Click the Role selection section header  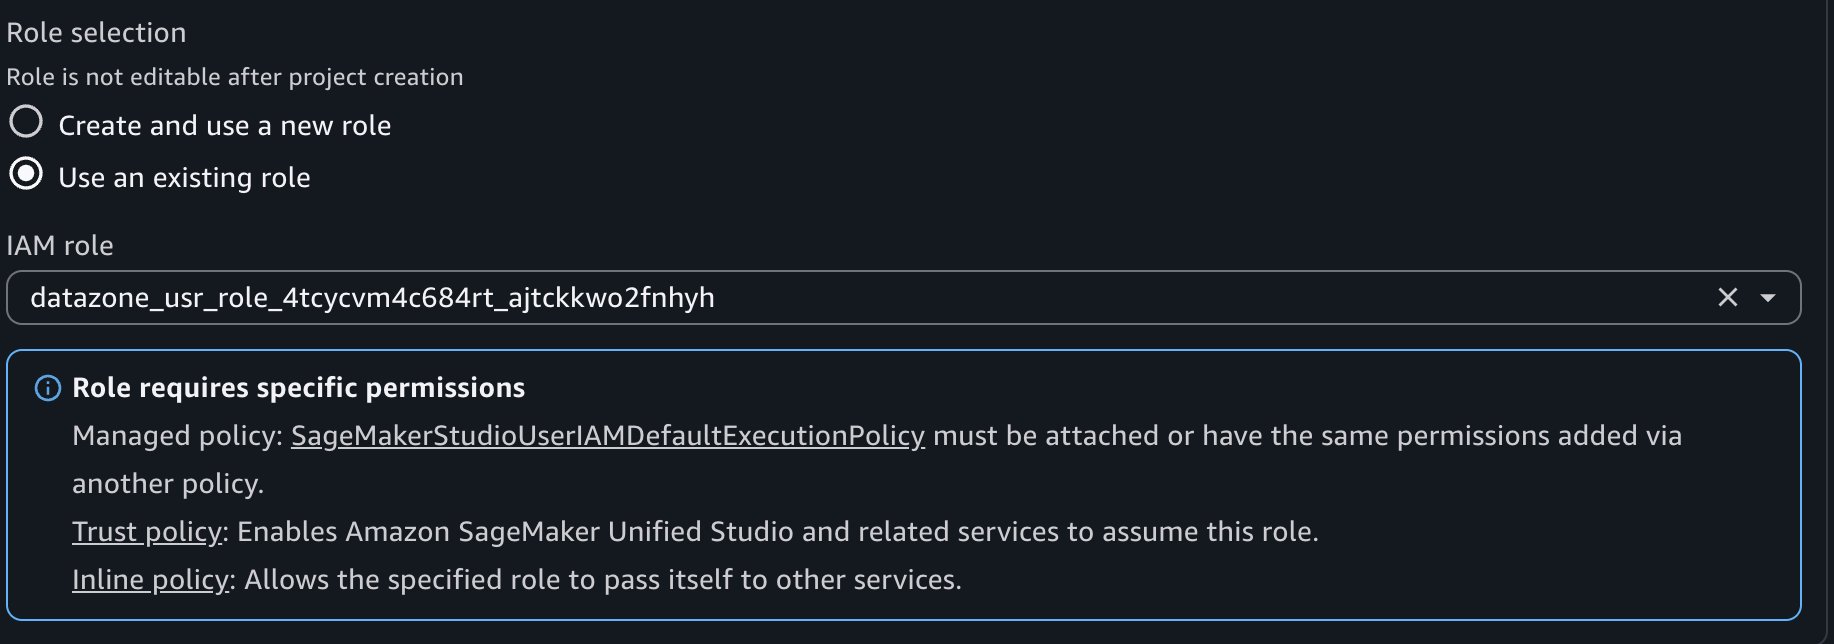(95, 32)
